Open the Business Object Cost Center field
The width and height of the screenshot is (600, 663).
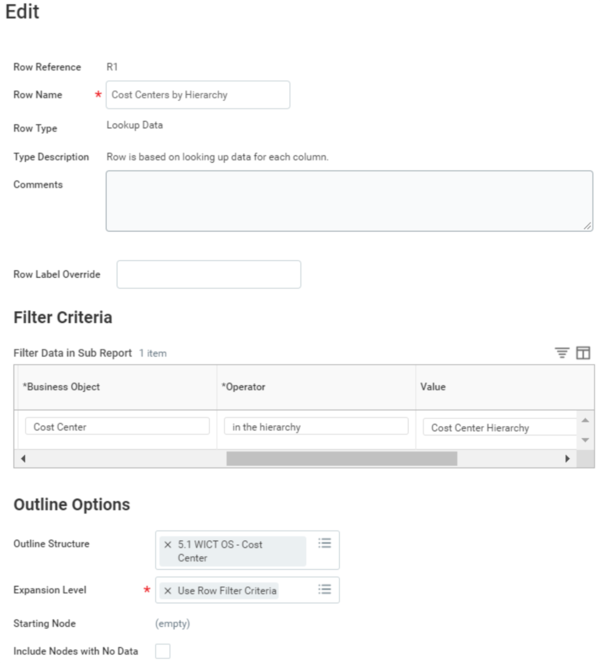coord(117,426)
